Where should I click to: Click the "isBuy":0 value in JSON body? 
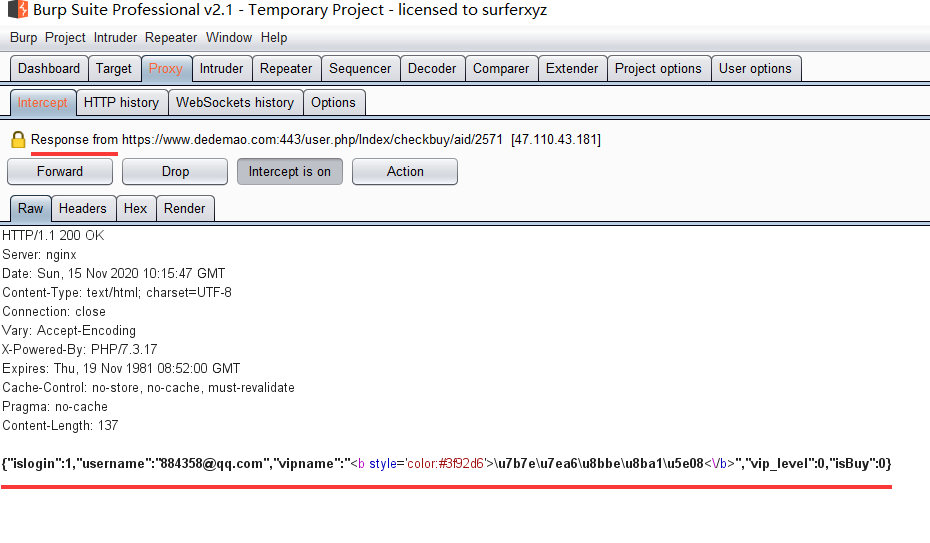tap(857, 464)
